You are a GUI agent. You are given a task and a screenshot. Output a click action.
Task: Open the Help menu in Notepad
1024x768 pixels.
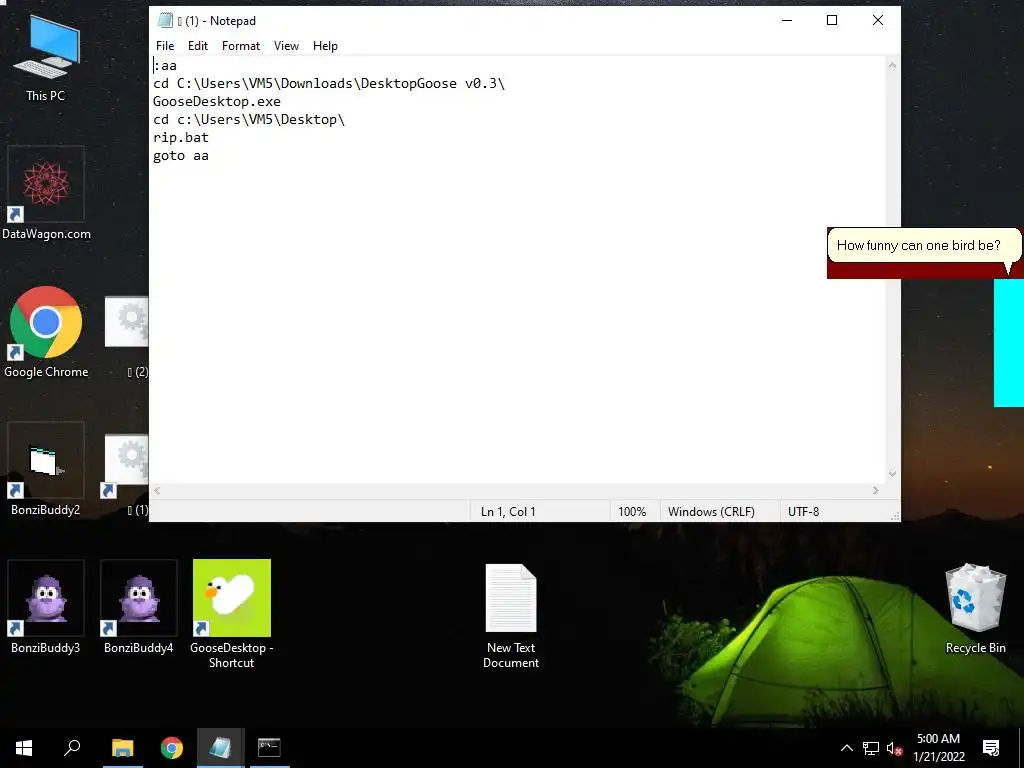[x=325, y=46]
